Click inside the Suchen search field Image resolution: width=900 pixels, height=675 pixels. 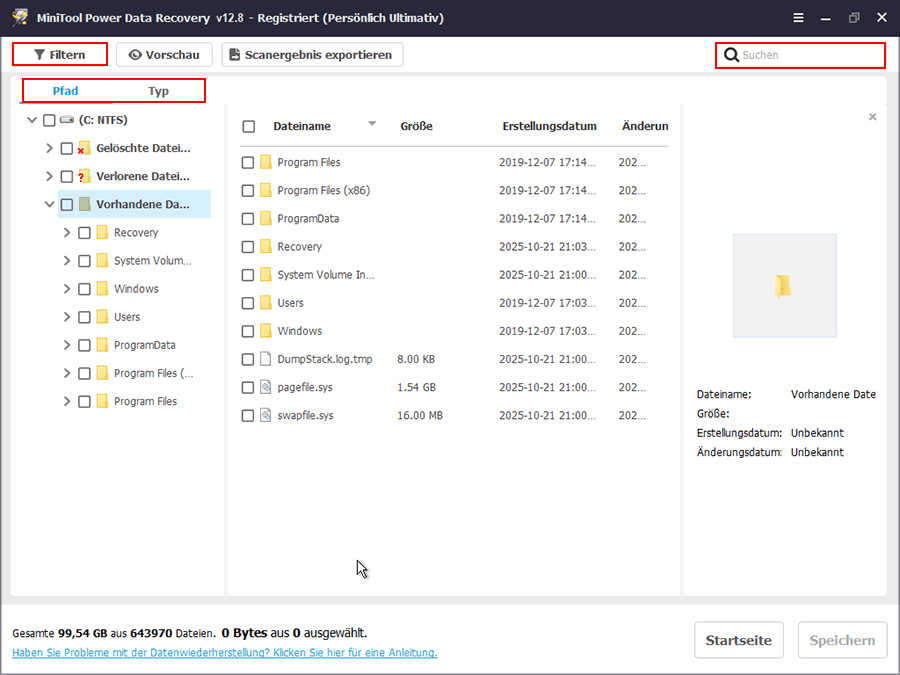[x=790, y=55]
